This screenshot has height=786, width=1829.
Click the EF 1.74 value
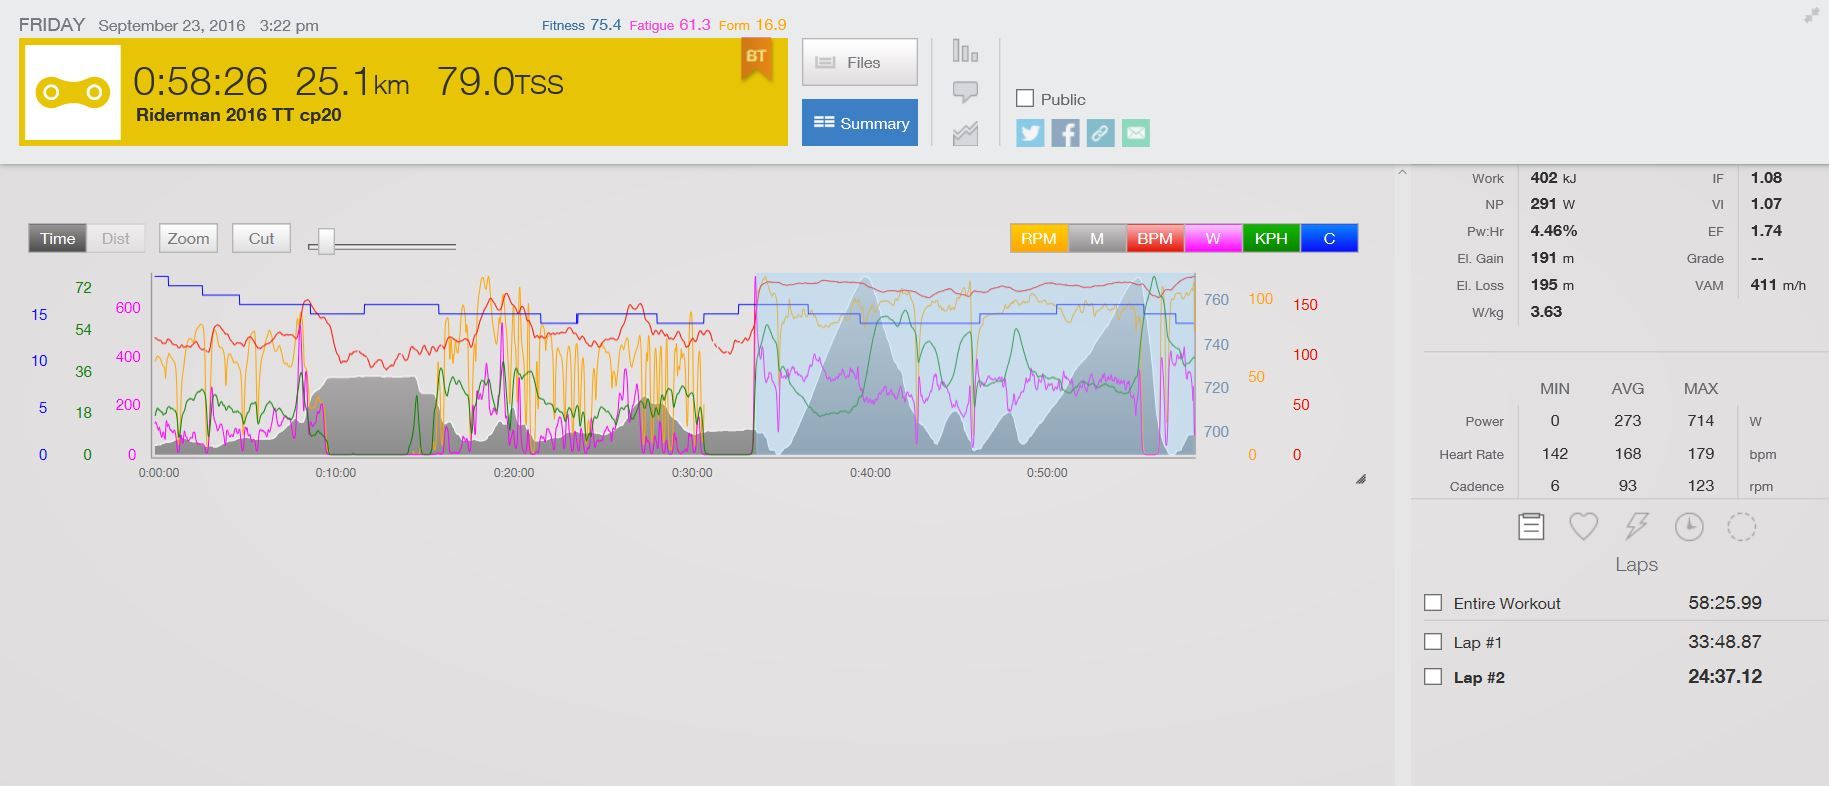coord(1766,231)
